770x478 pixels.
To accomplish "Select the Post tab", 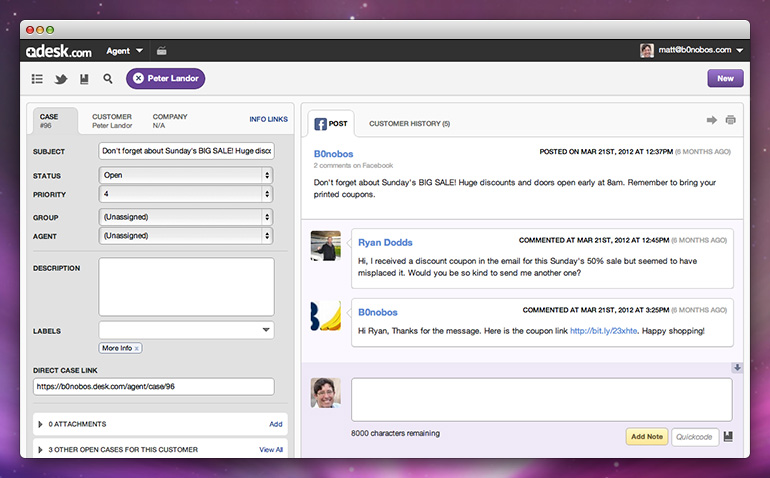I will [x=331, y=124].
